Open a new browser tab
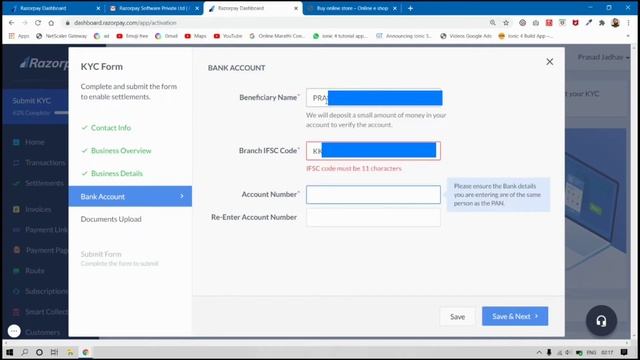The height and width of the screenshot is (360, 640). pyautogui.click(x=410, y=8)
